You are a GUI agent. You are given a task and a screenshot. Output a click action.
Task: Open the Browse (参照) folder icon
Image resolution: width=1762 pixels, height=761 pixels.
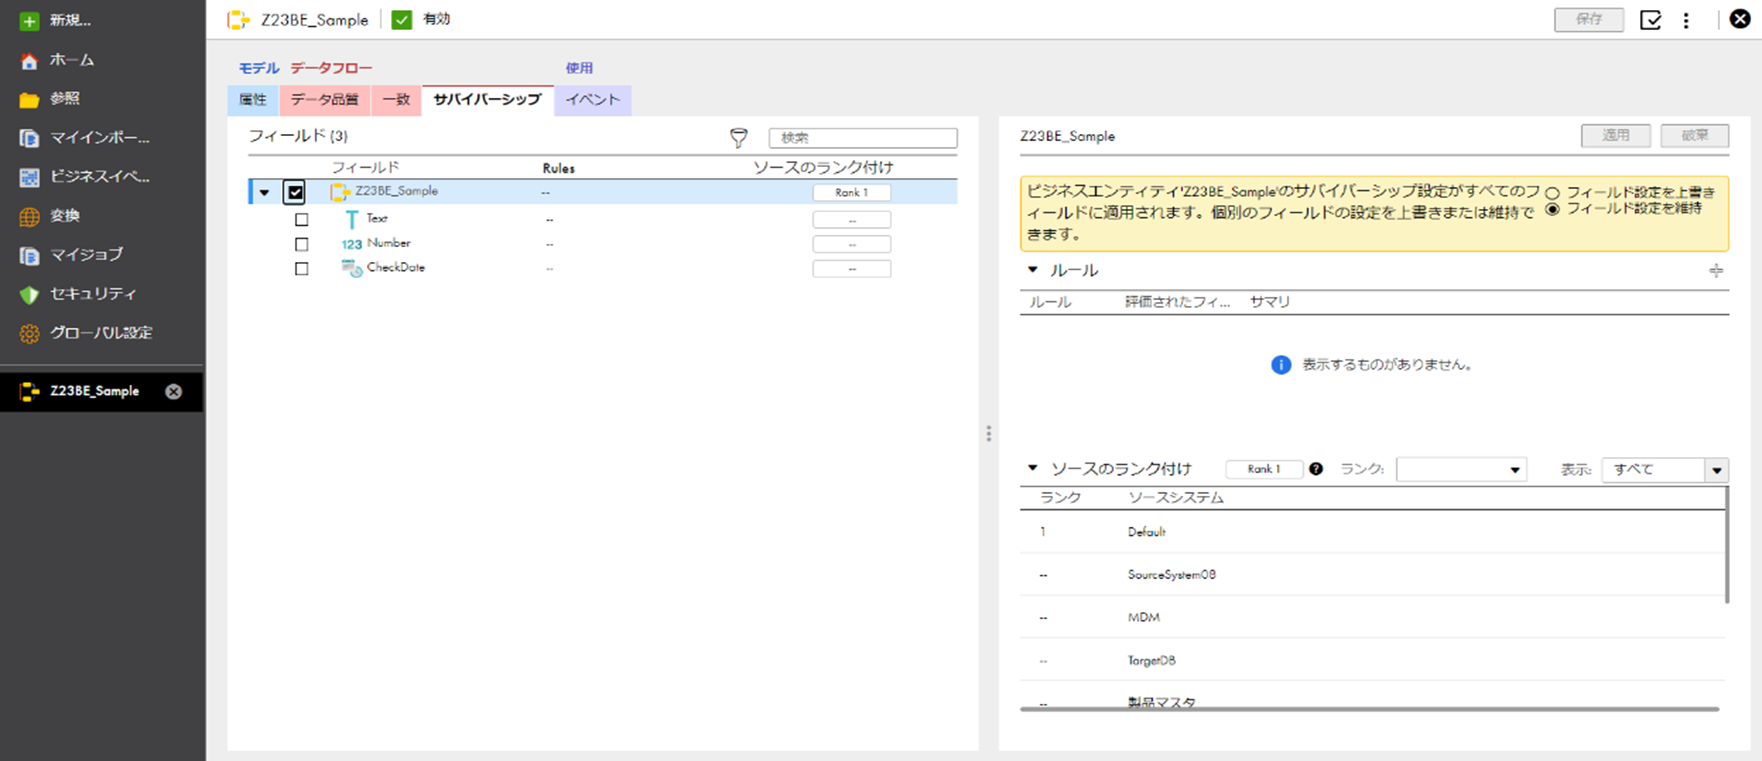tap(29, 99)
